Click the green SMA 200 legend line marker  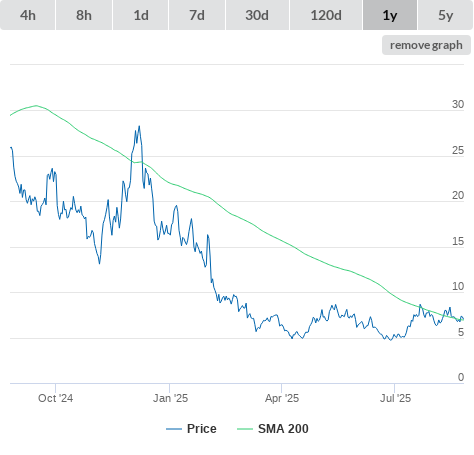[245, 429]
